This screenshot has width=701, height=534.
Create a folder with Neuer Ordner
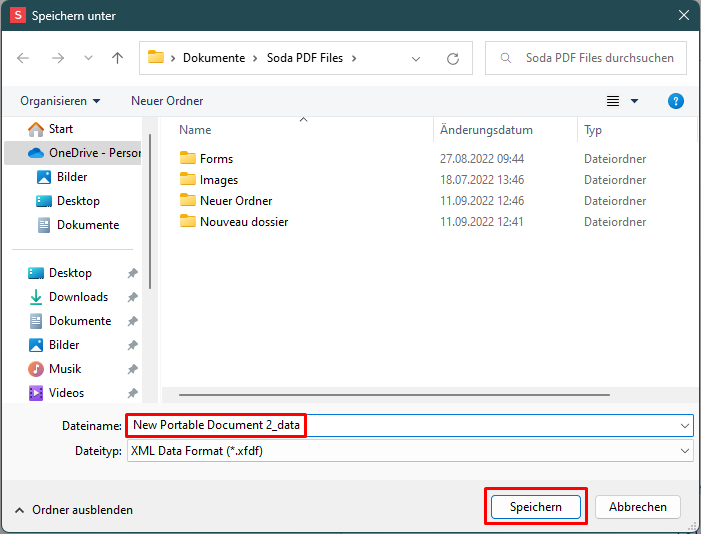tap(167, 101)
